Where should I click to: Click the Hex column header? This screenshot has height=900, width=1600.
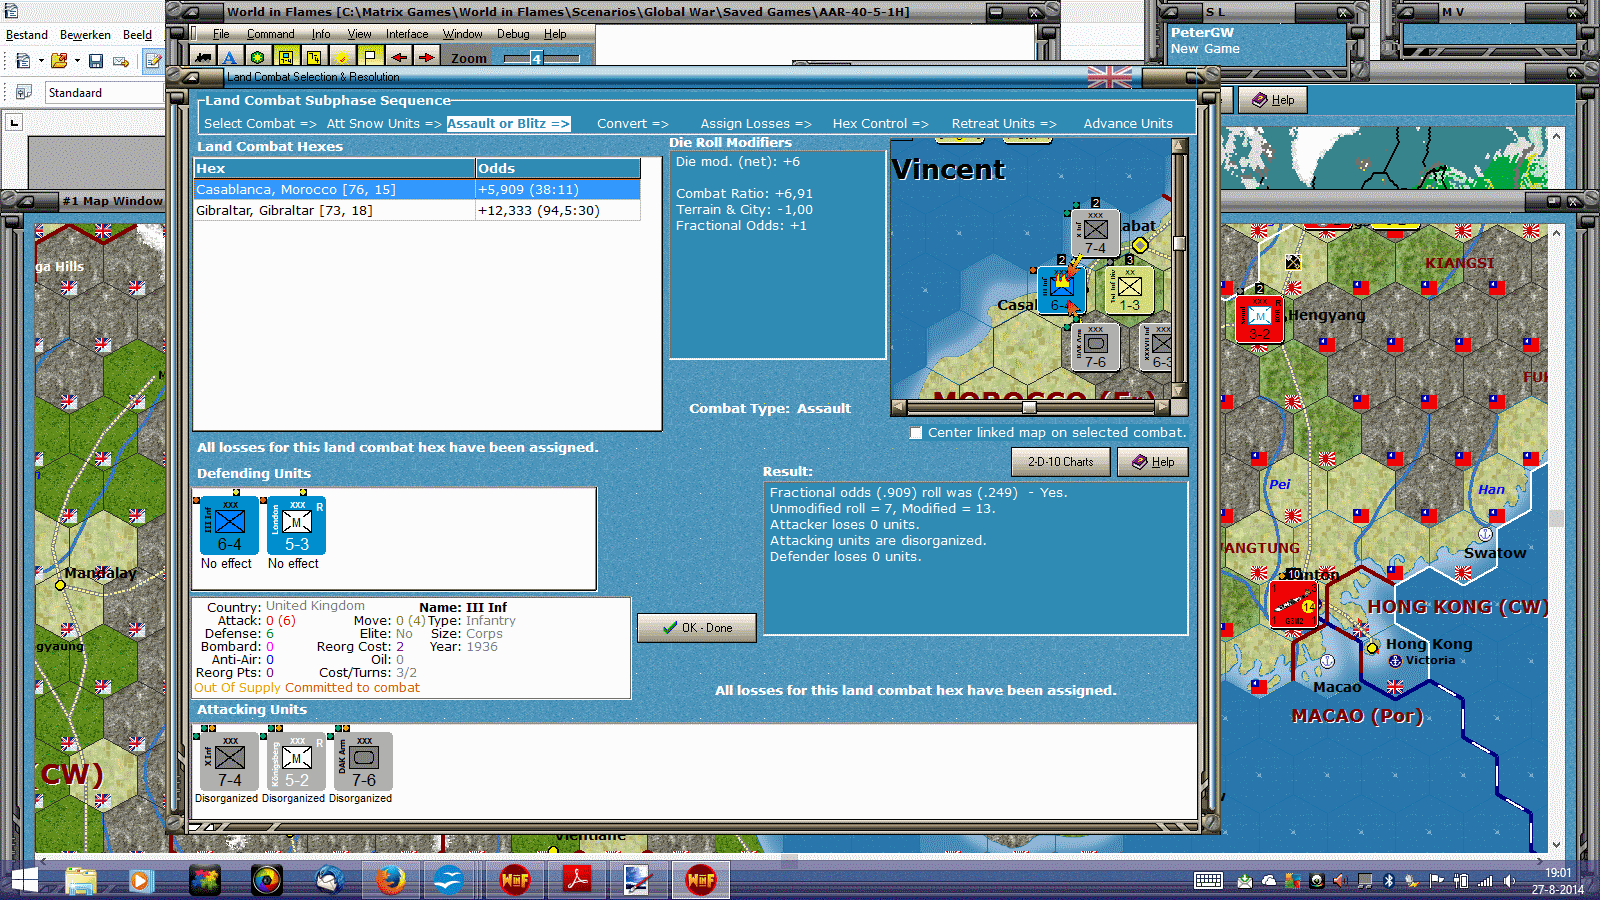[x=334, y=168]
